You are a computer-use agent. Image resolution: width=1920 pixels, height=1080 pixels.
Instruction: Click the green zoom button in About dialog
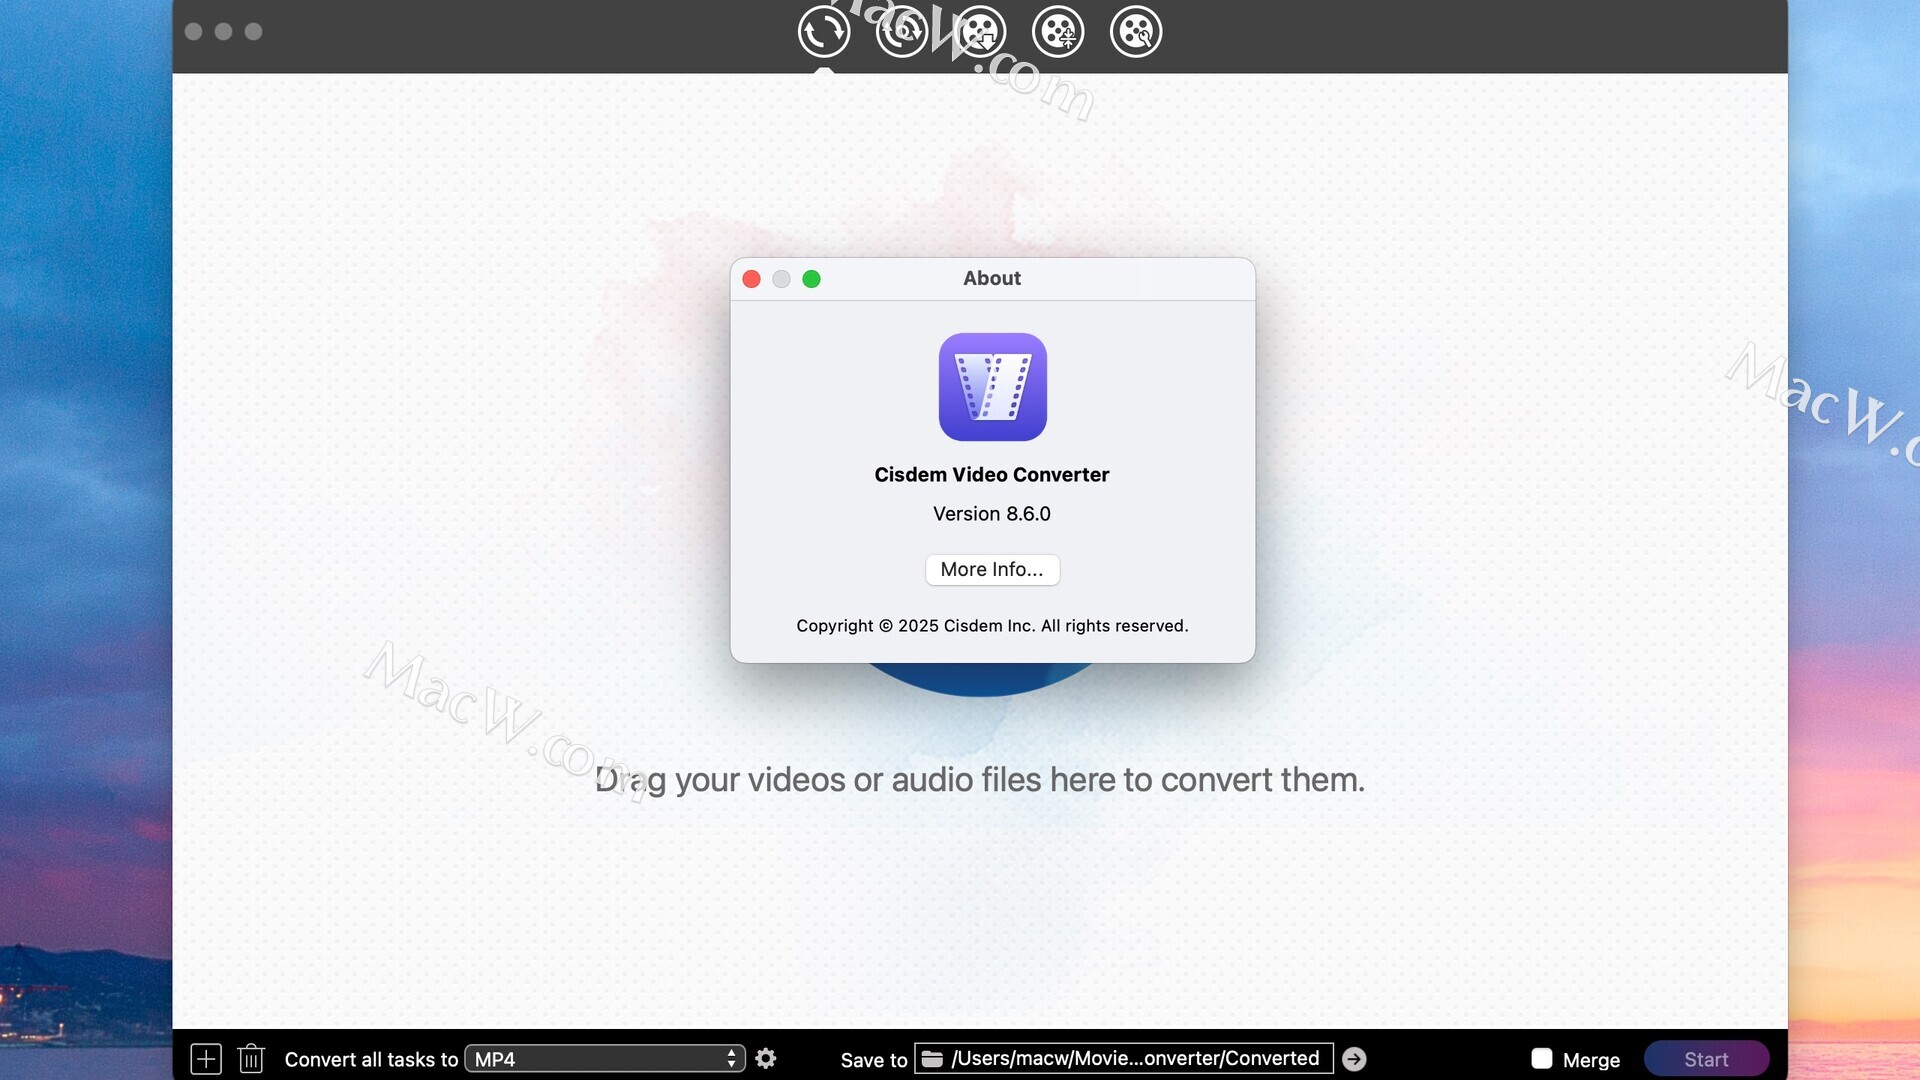click(x=812, y=279)
